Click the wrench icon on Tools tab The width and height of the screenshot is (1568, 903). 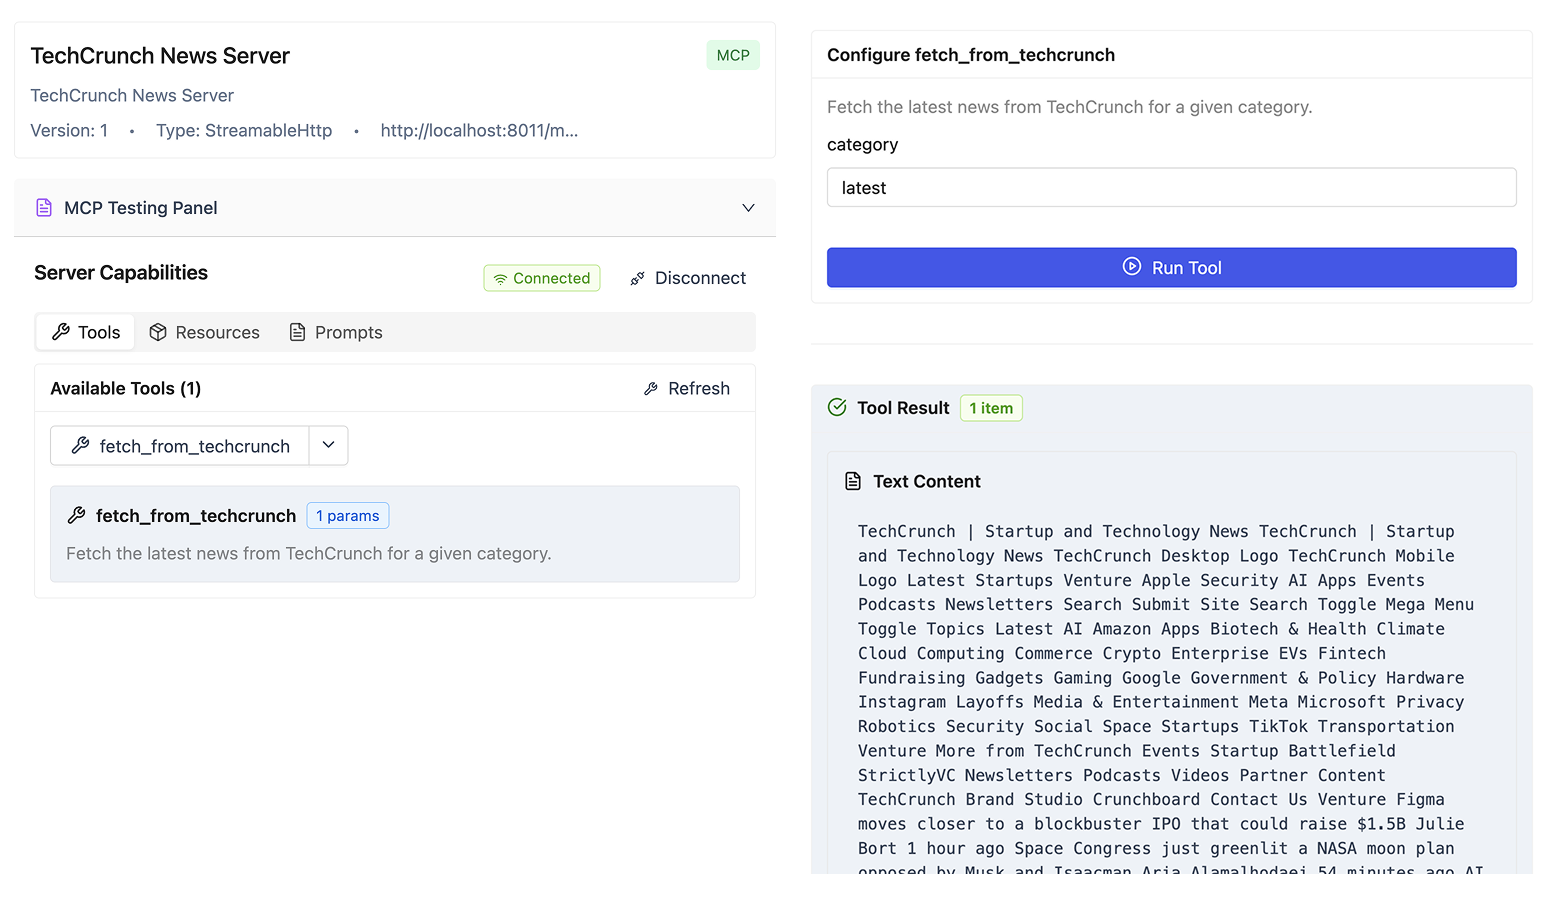61,332
